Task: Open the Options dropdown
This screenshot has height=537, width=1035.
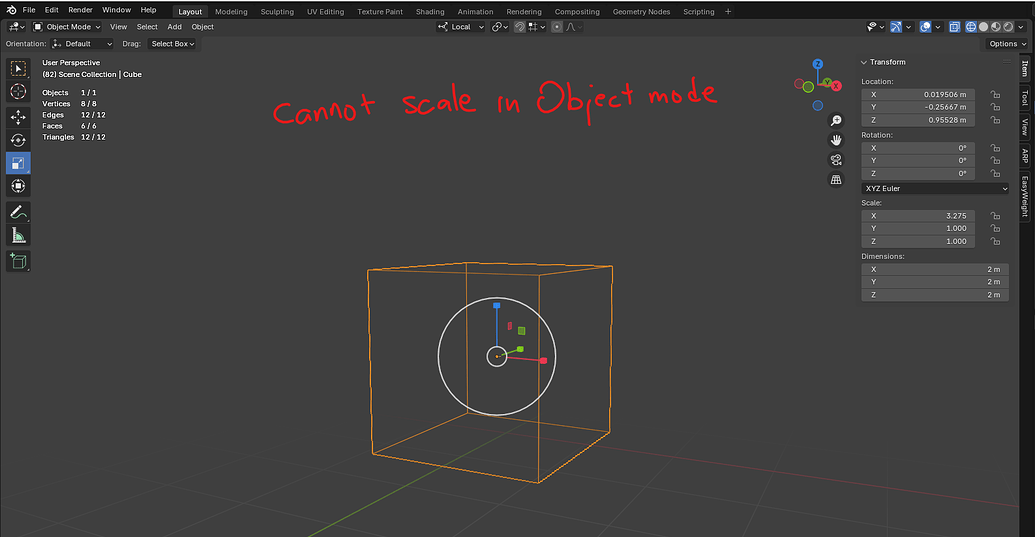Action: 1007,44
